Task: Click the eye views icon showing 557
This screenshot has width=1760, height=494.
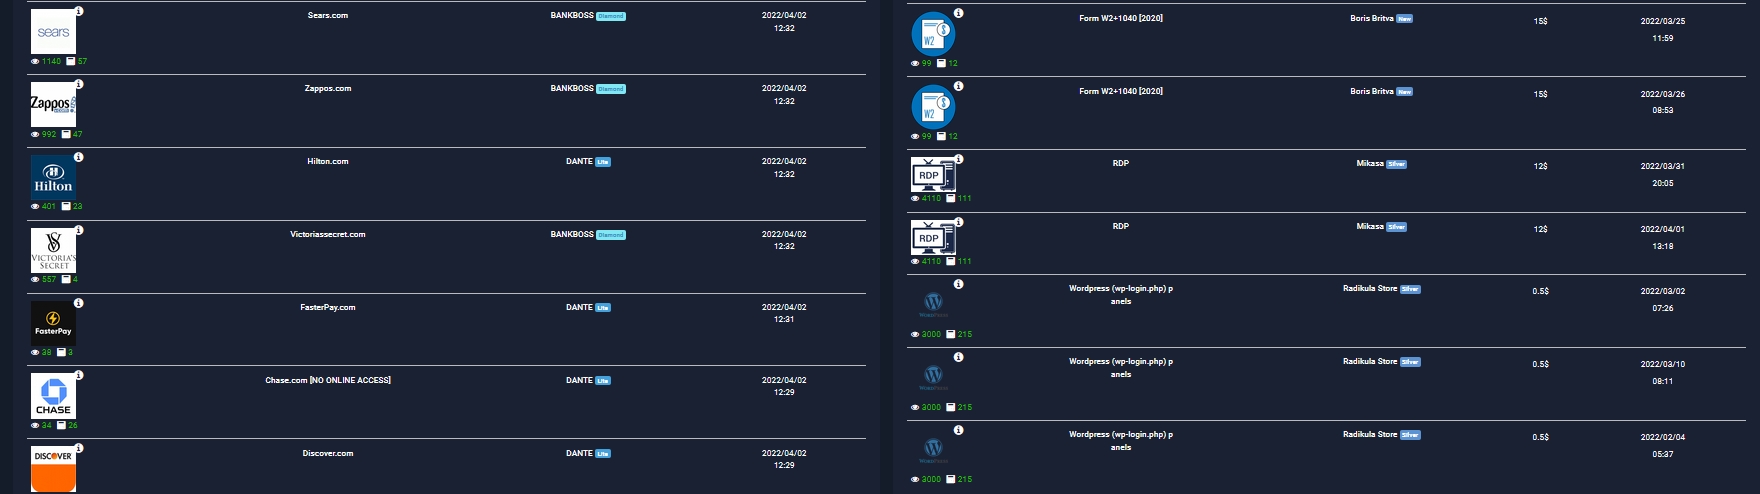Action: click(35, 279)
